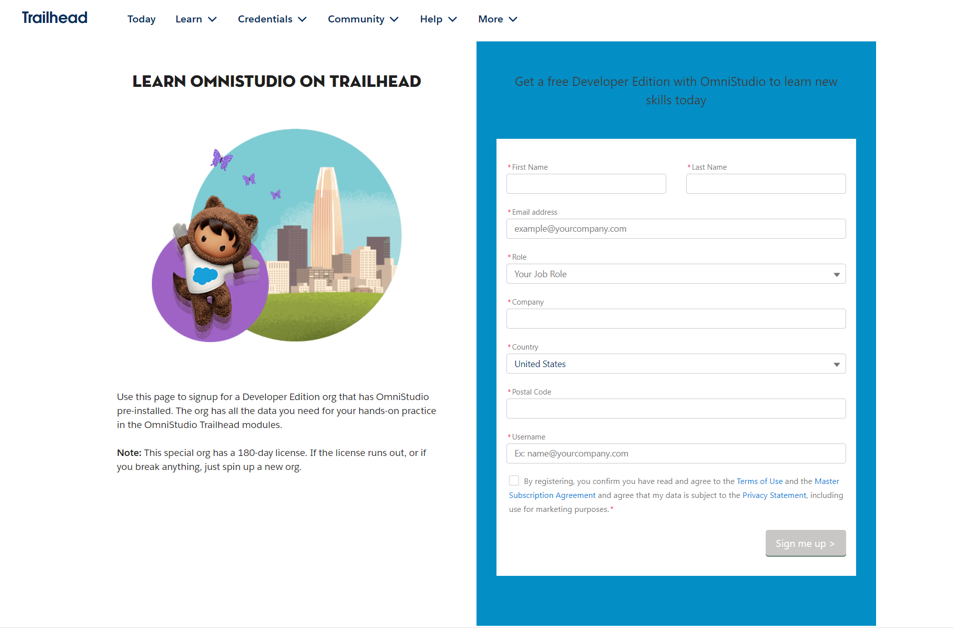The width and height of the screenshot is (954, 629).
Task: Select the Today navigation item
Action: click(141, 18)
